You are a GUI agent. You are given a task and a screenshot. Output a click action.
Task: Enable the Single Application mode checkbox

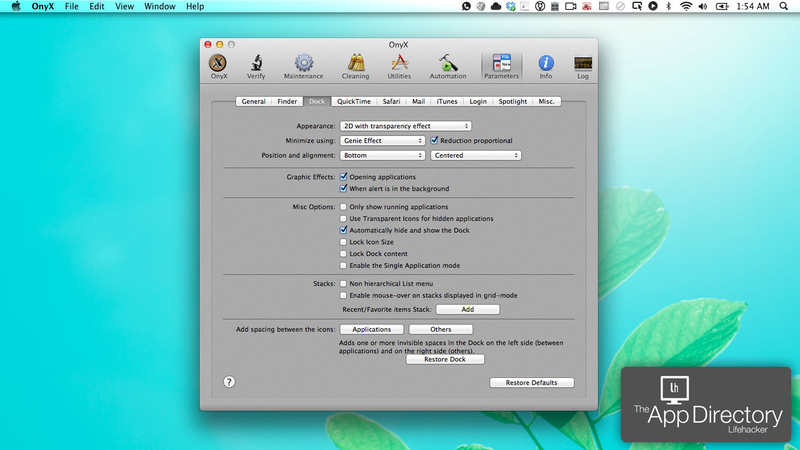click(x=343, y=265)
